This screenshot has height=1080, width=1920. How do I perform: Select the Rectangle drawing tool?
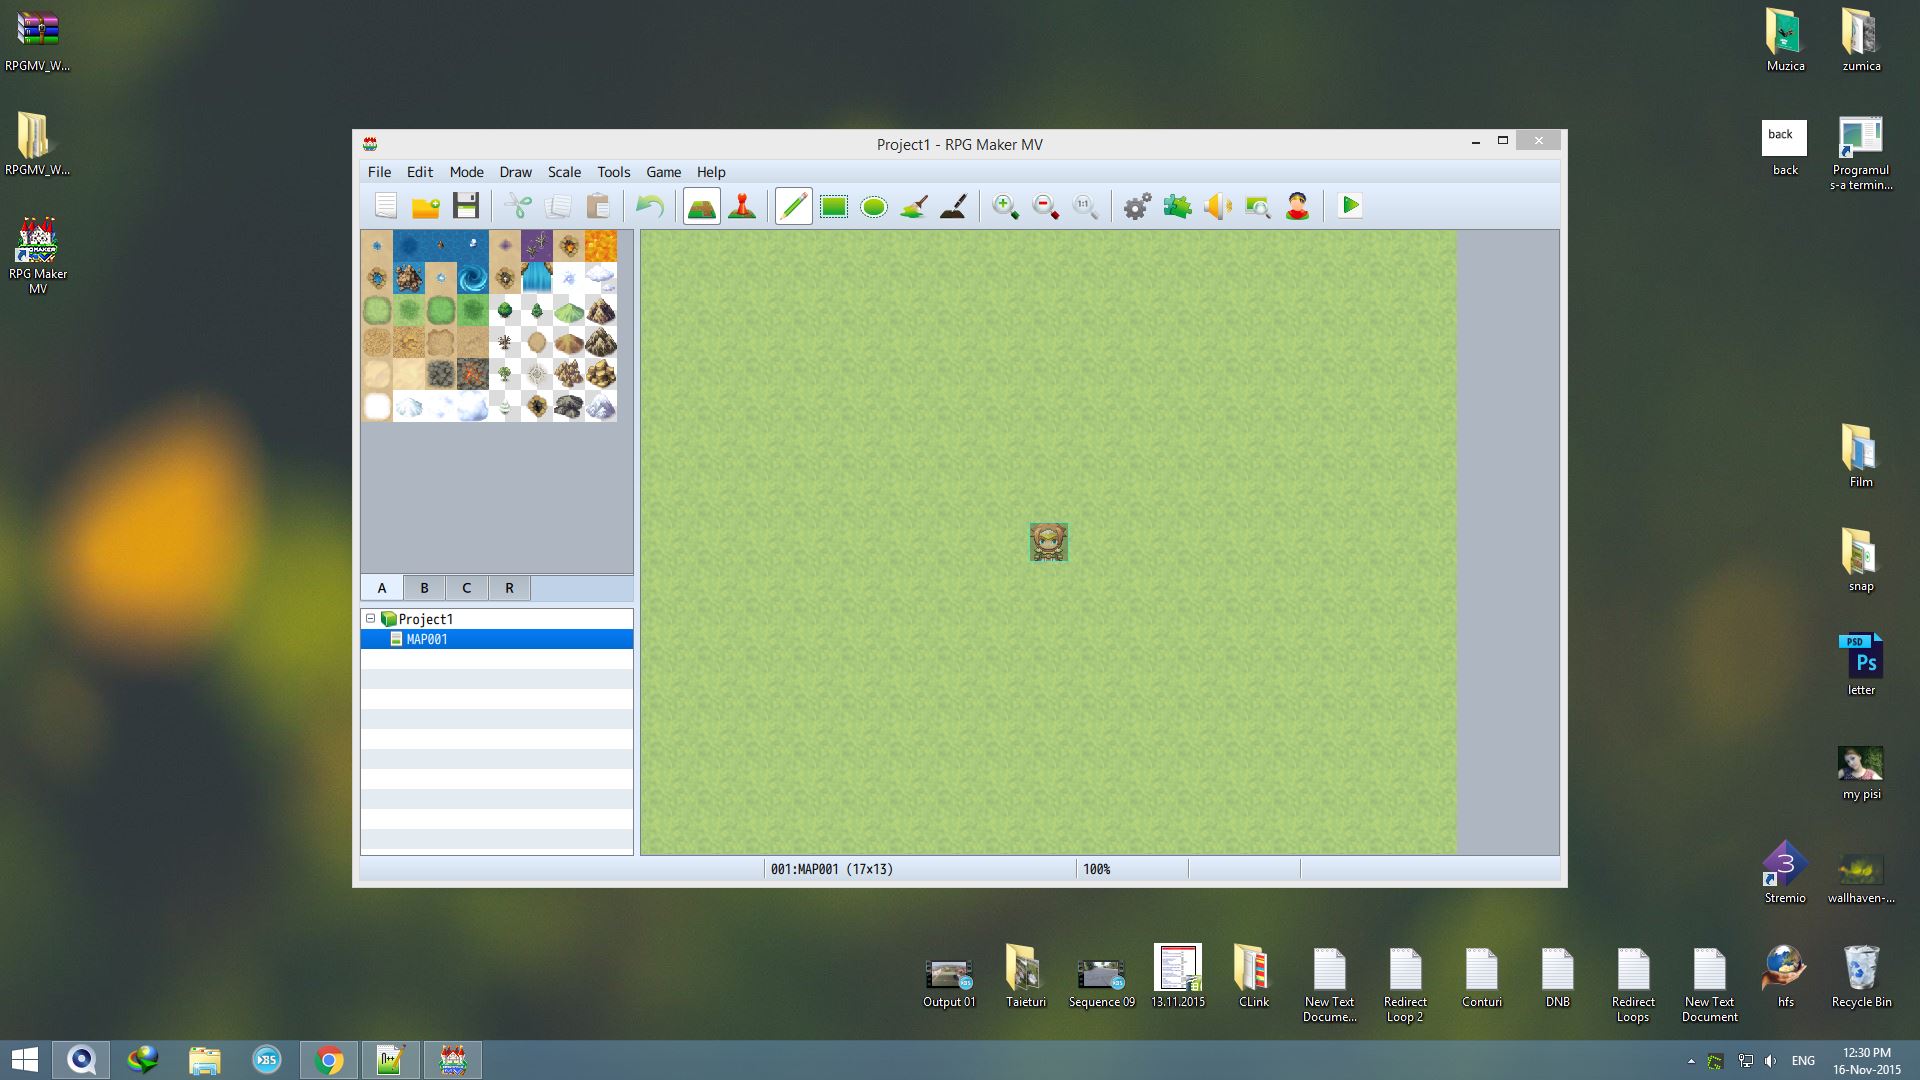pos(834,206)
